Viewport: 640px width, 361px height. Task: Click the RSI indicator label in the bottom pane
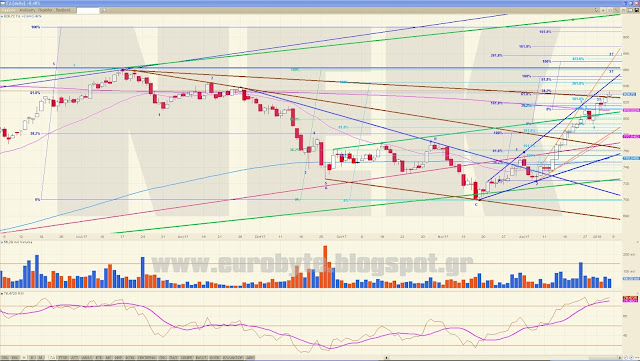coord(13,293)
